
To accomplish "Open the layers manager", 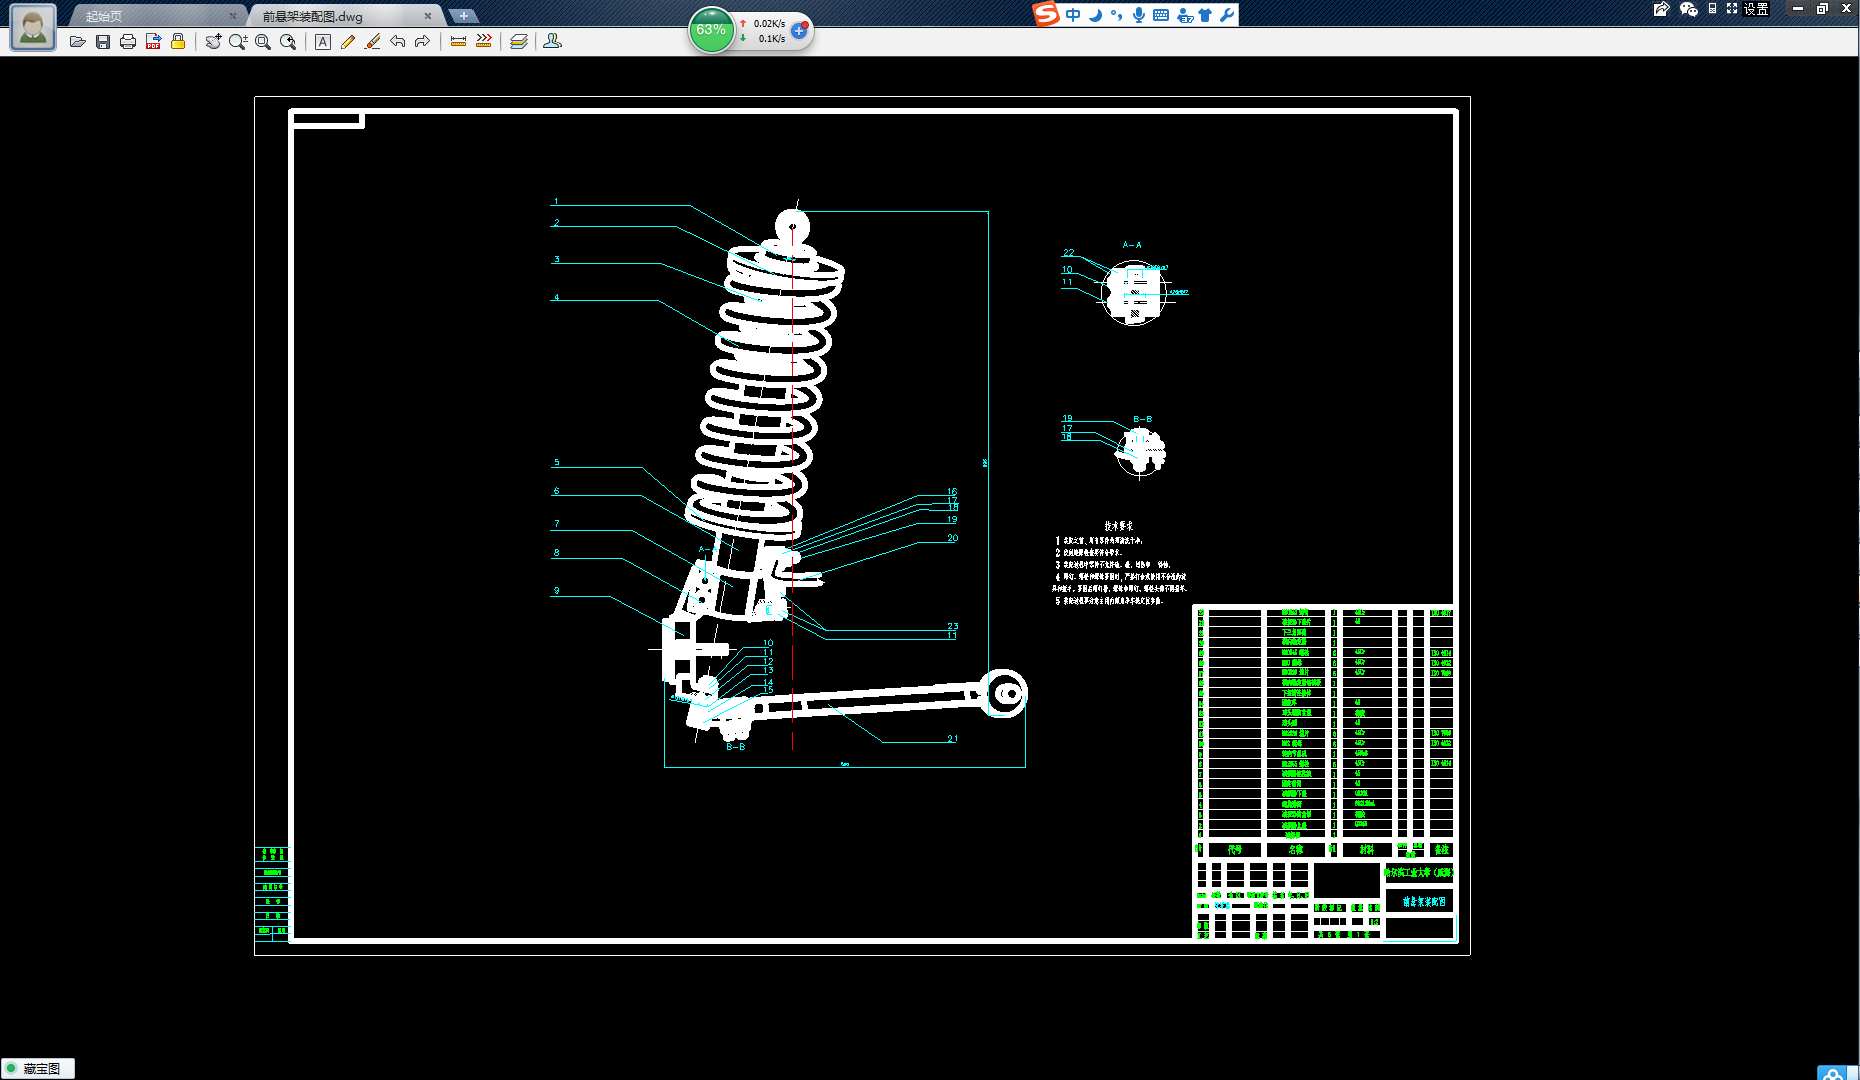I will 519,41.
